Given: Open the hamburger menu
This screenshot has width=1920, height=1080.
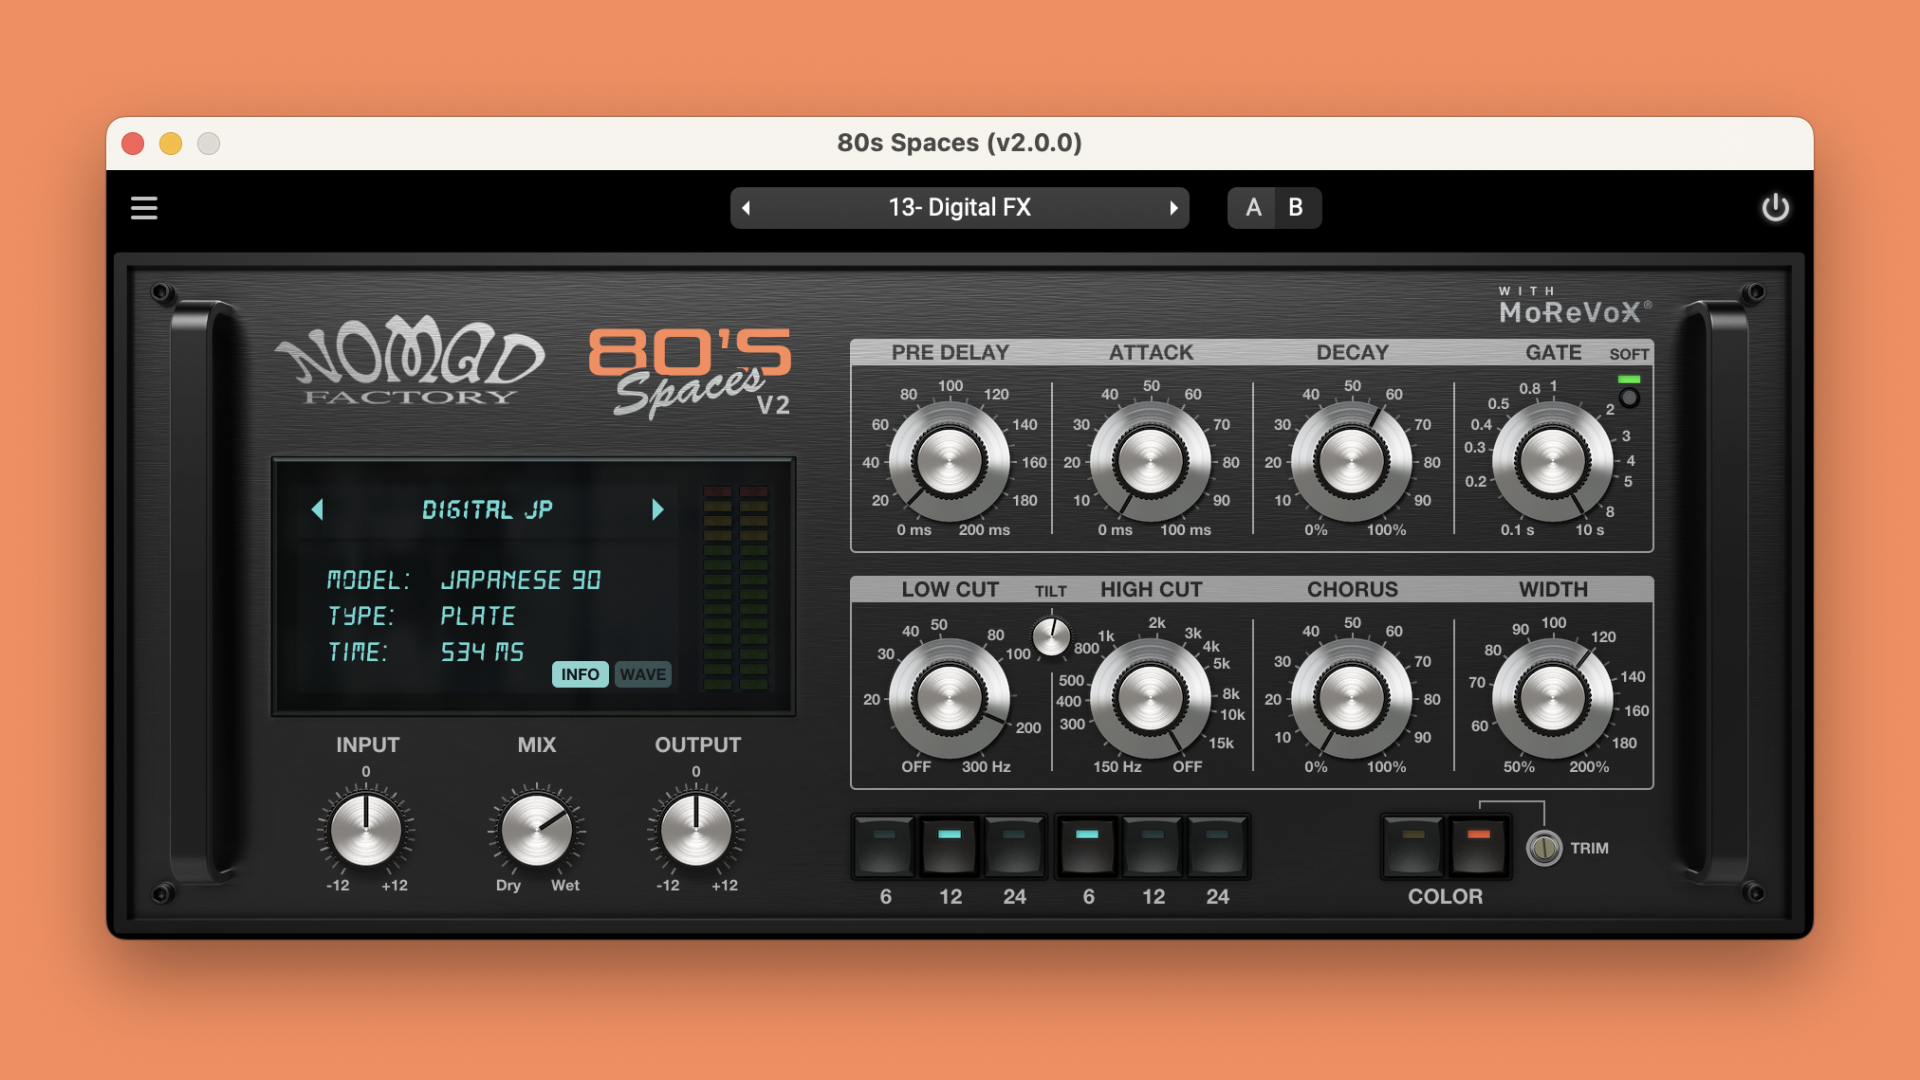Looking at the screenshot, I should [x=144, y=208].
